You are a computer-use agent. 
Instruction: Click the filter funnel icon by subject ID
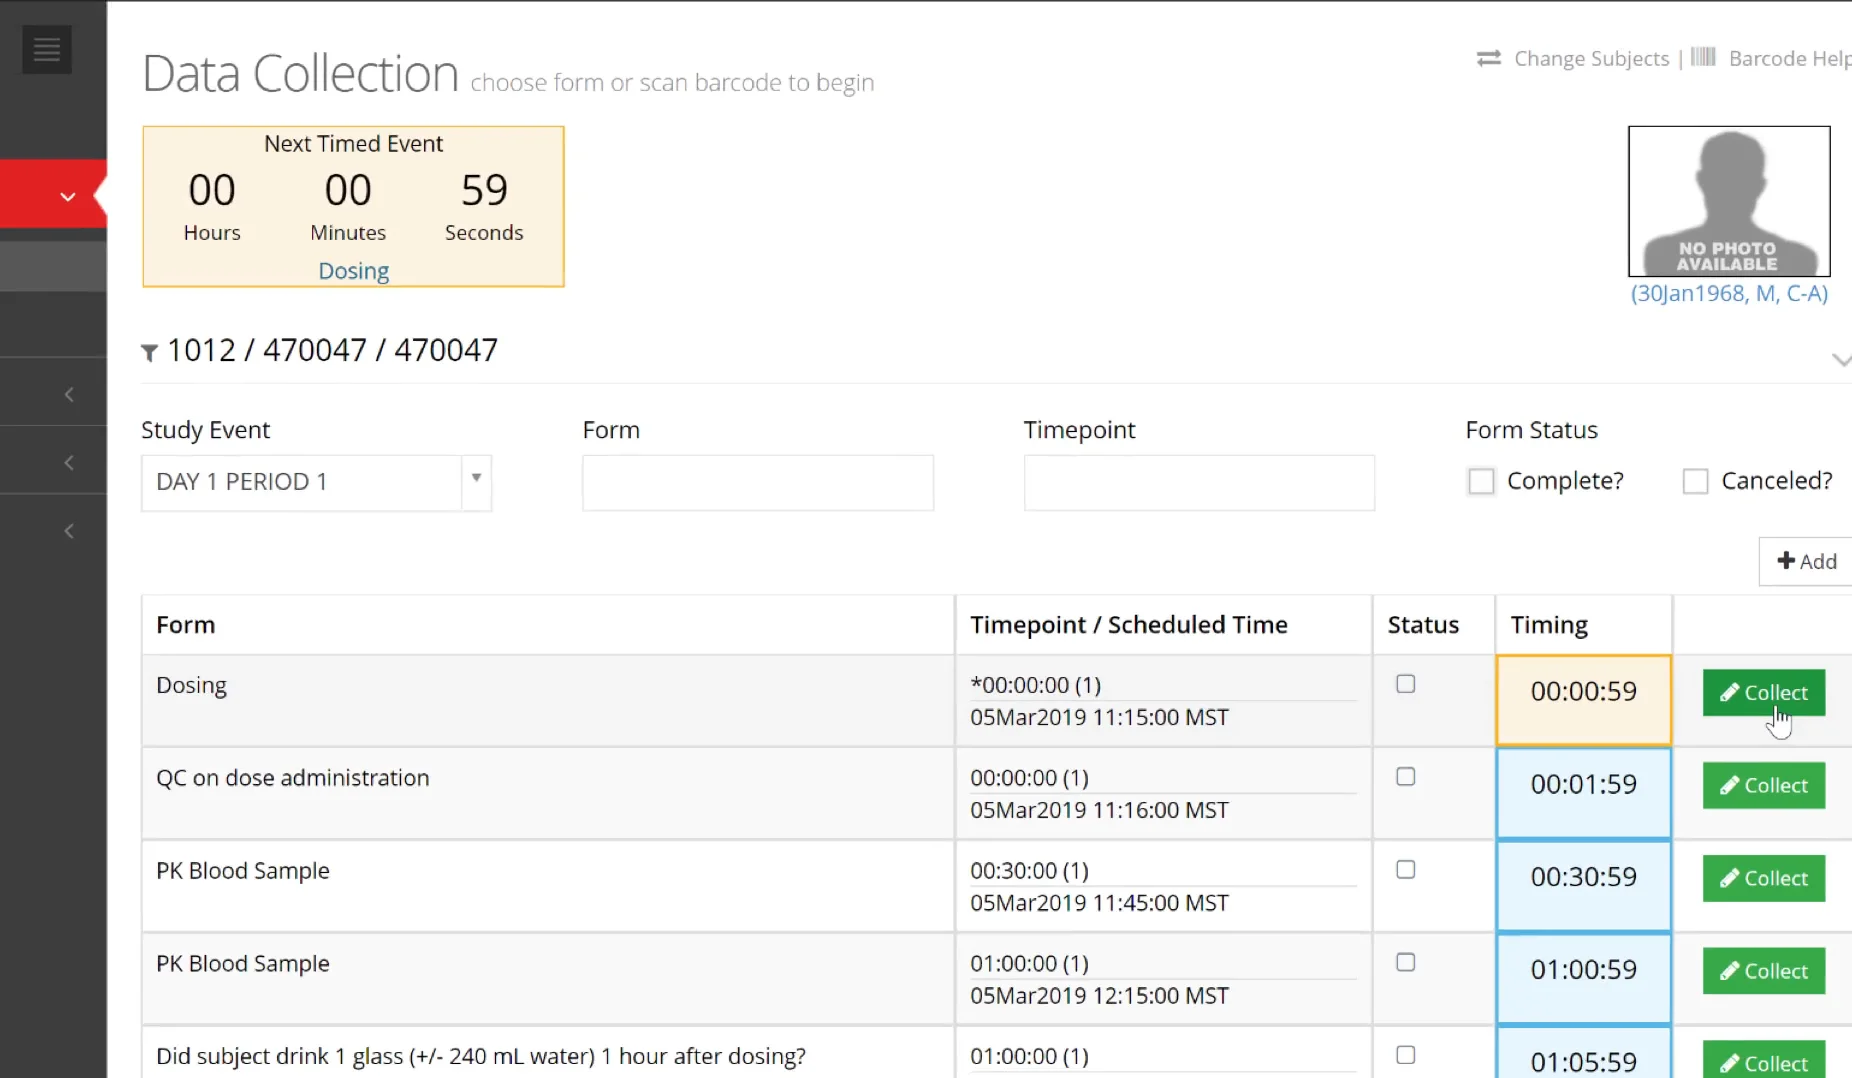click(x=149, y=352)
